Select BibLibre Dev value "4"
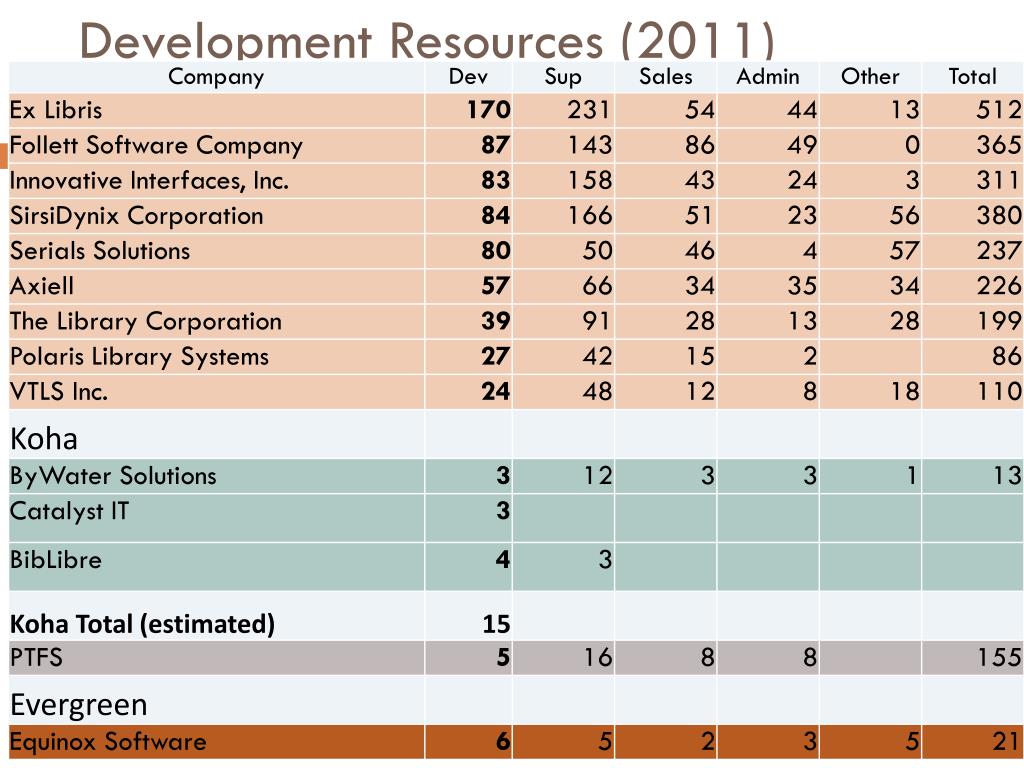 click(503, 560)
